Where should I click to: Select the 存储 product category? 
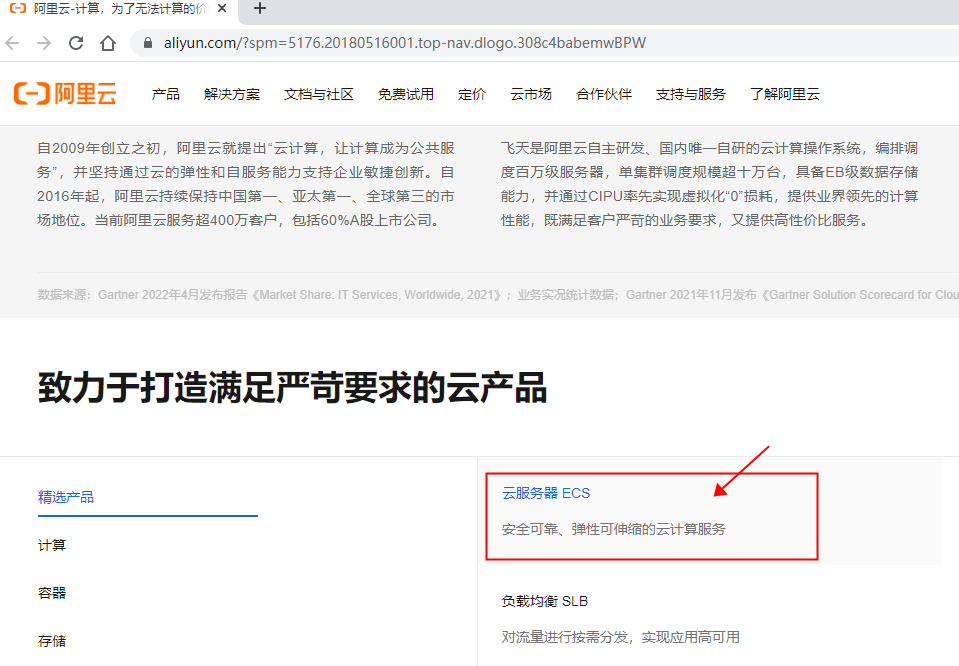click(52, 641)
